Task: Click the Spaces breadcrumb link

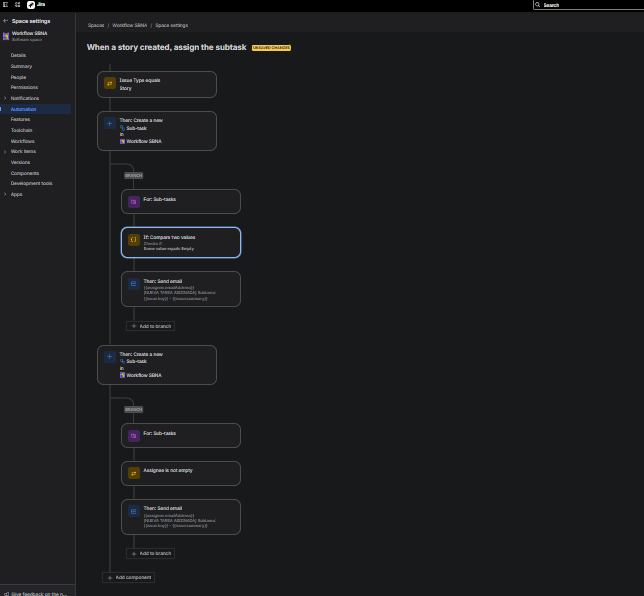Action: 96,25
